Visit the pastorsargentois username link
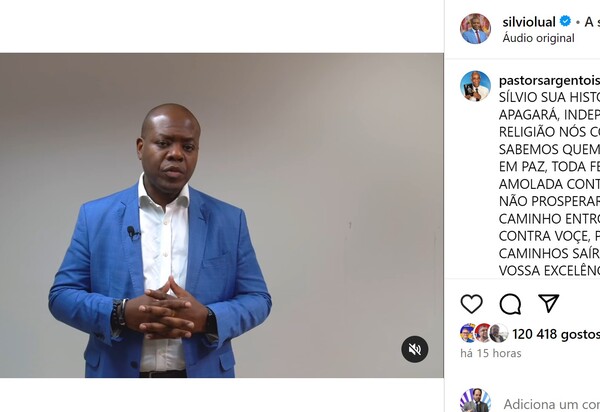Image resolution: width=600 pixels, height=412 pixels. click(x=549, y=81)
